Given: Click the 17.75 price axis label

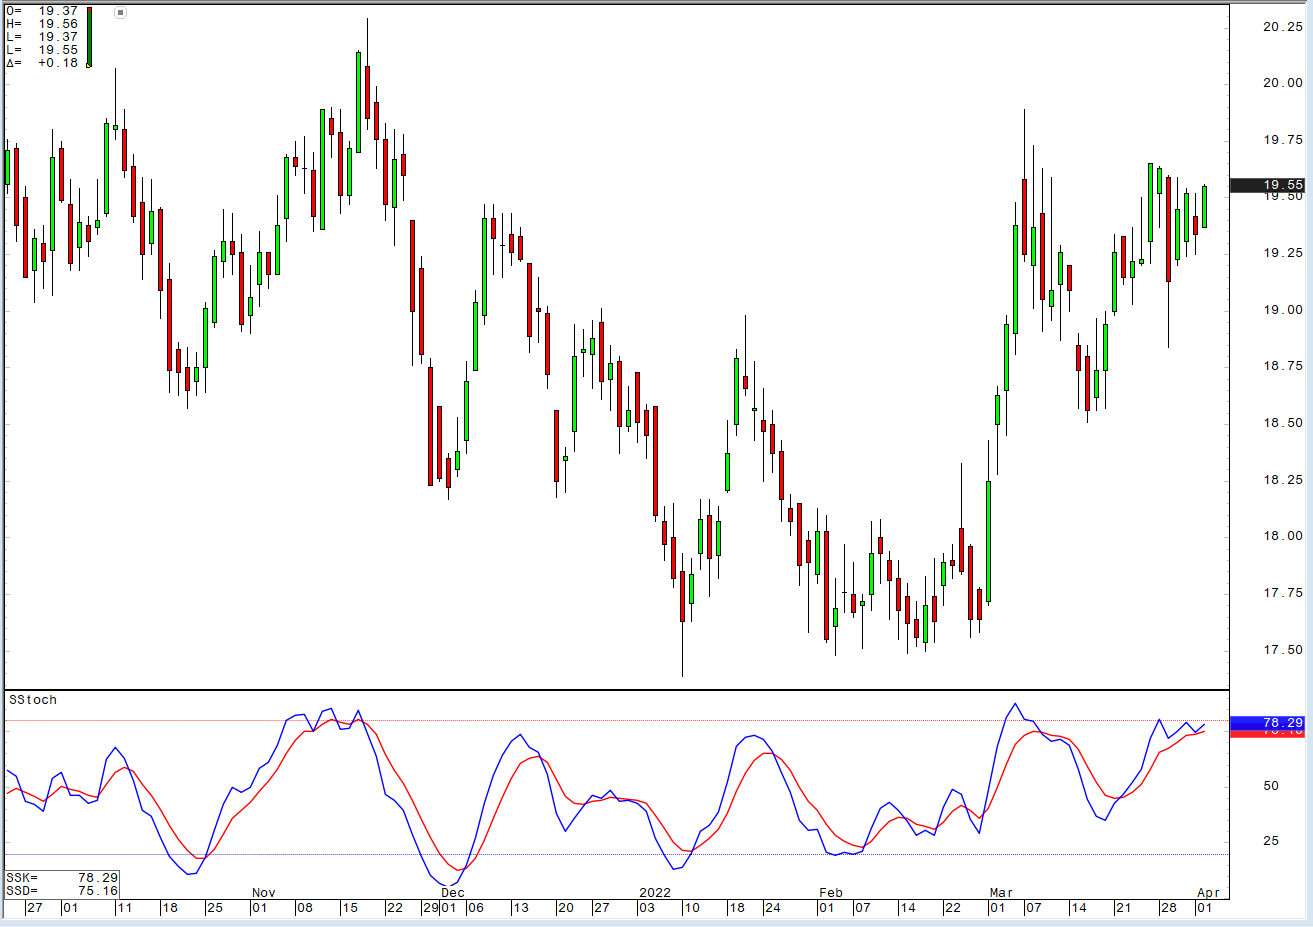Looking at the screenshot, I should coord(1283,593).
